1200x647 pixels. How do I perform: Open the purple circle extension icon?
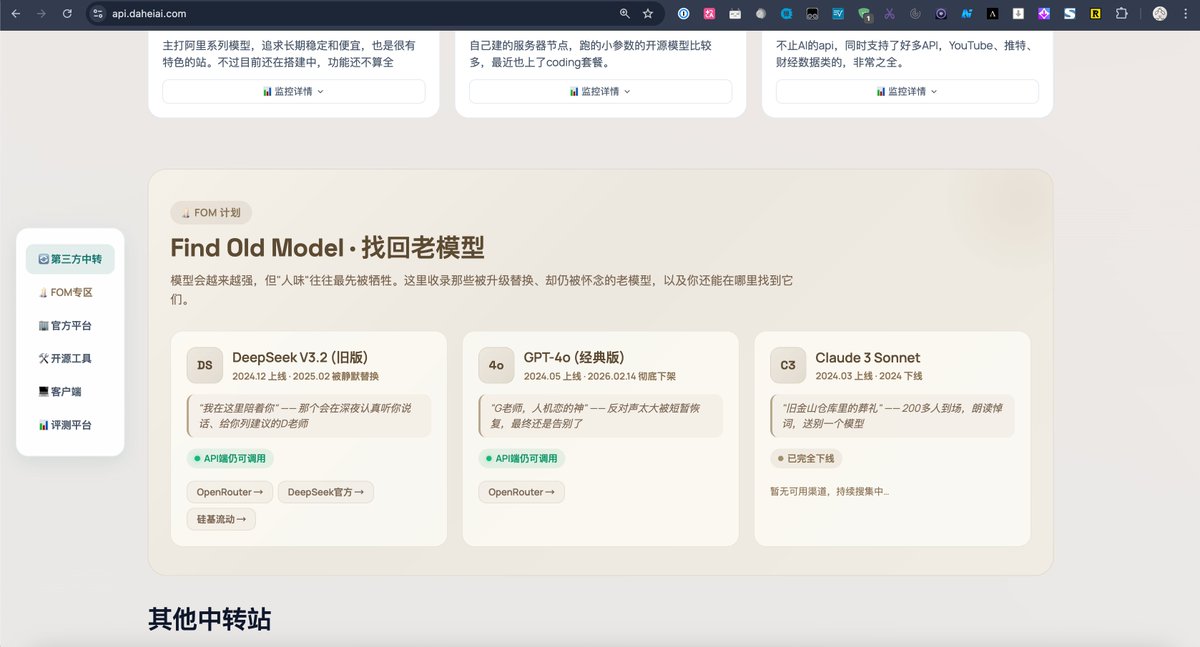point(941,14)
